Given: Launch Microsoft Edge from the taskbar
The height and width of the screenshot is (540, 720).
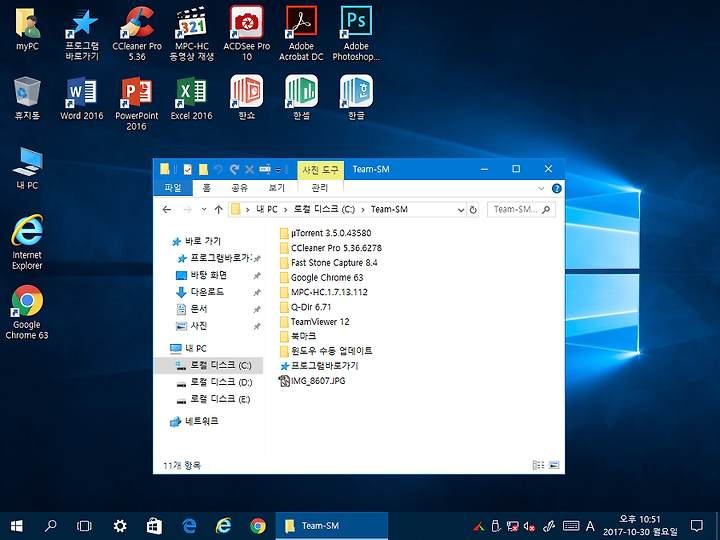Looking at the screenshot, I should coord(189,526).
